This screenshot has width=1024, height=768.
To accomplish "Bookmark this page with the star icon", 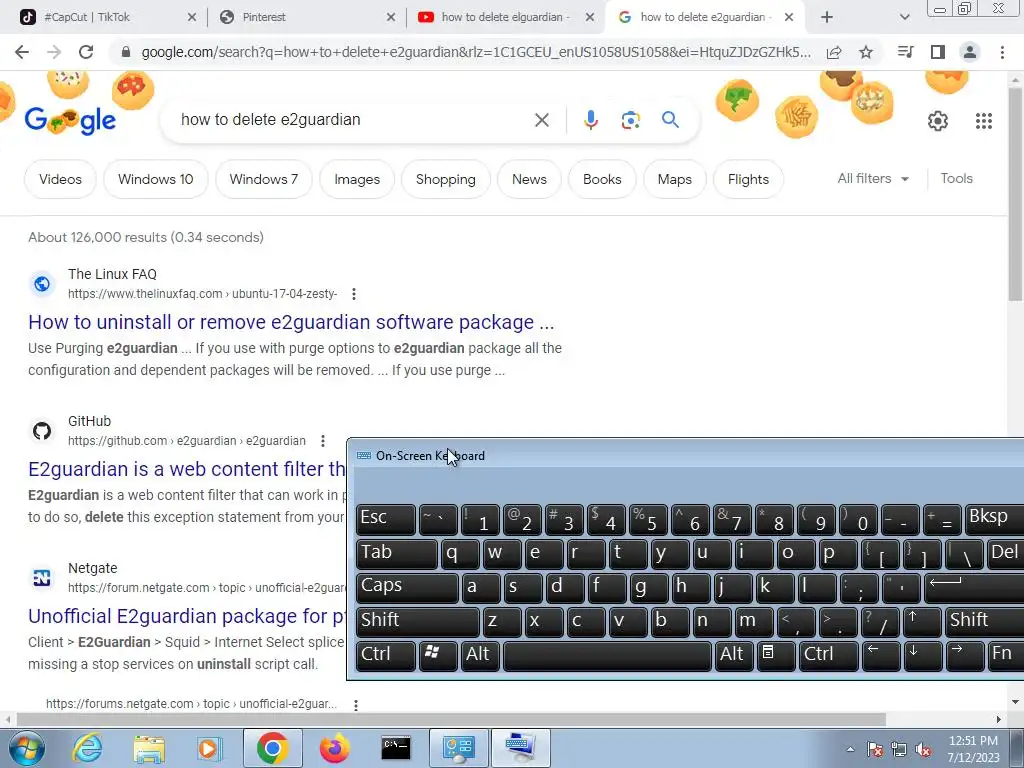I will (866, 52).
